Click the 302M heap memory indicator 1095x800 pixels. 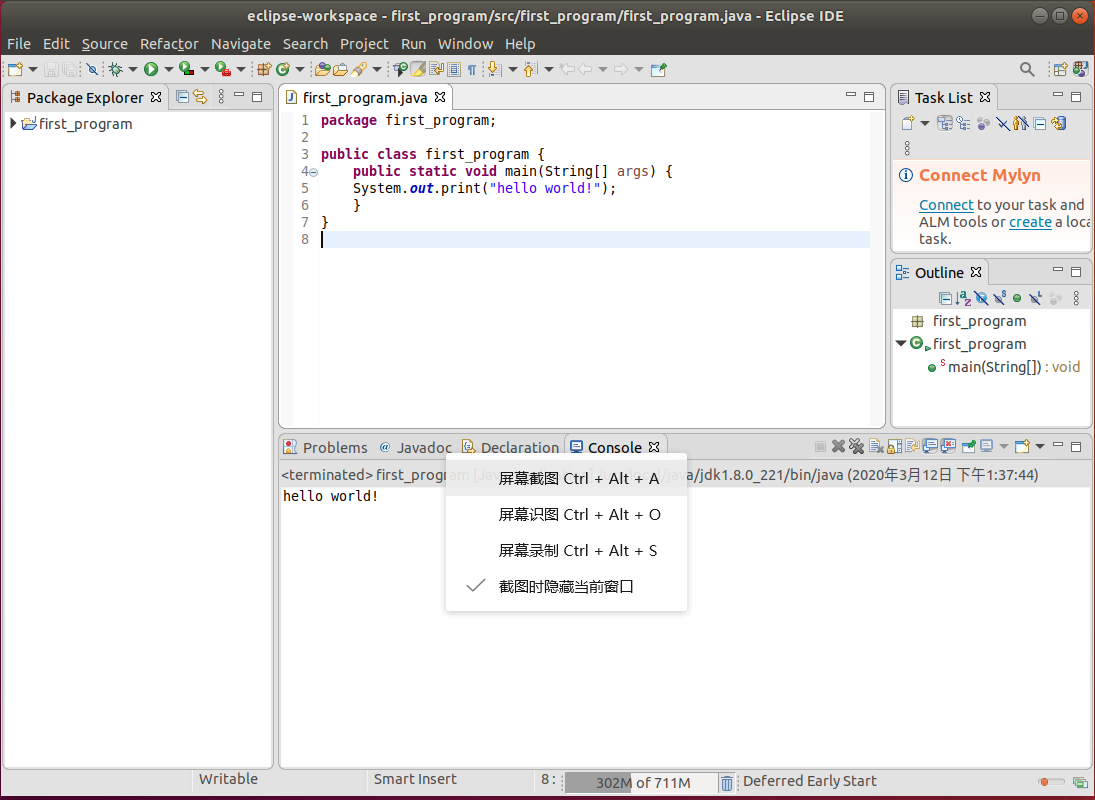point(640,782)
